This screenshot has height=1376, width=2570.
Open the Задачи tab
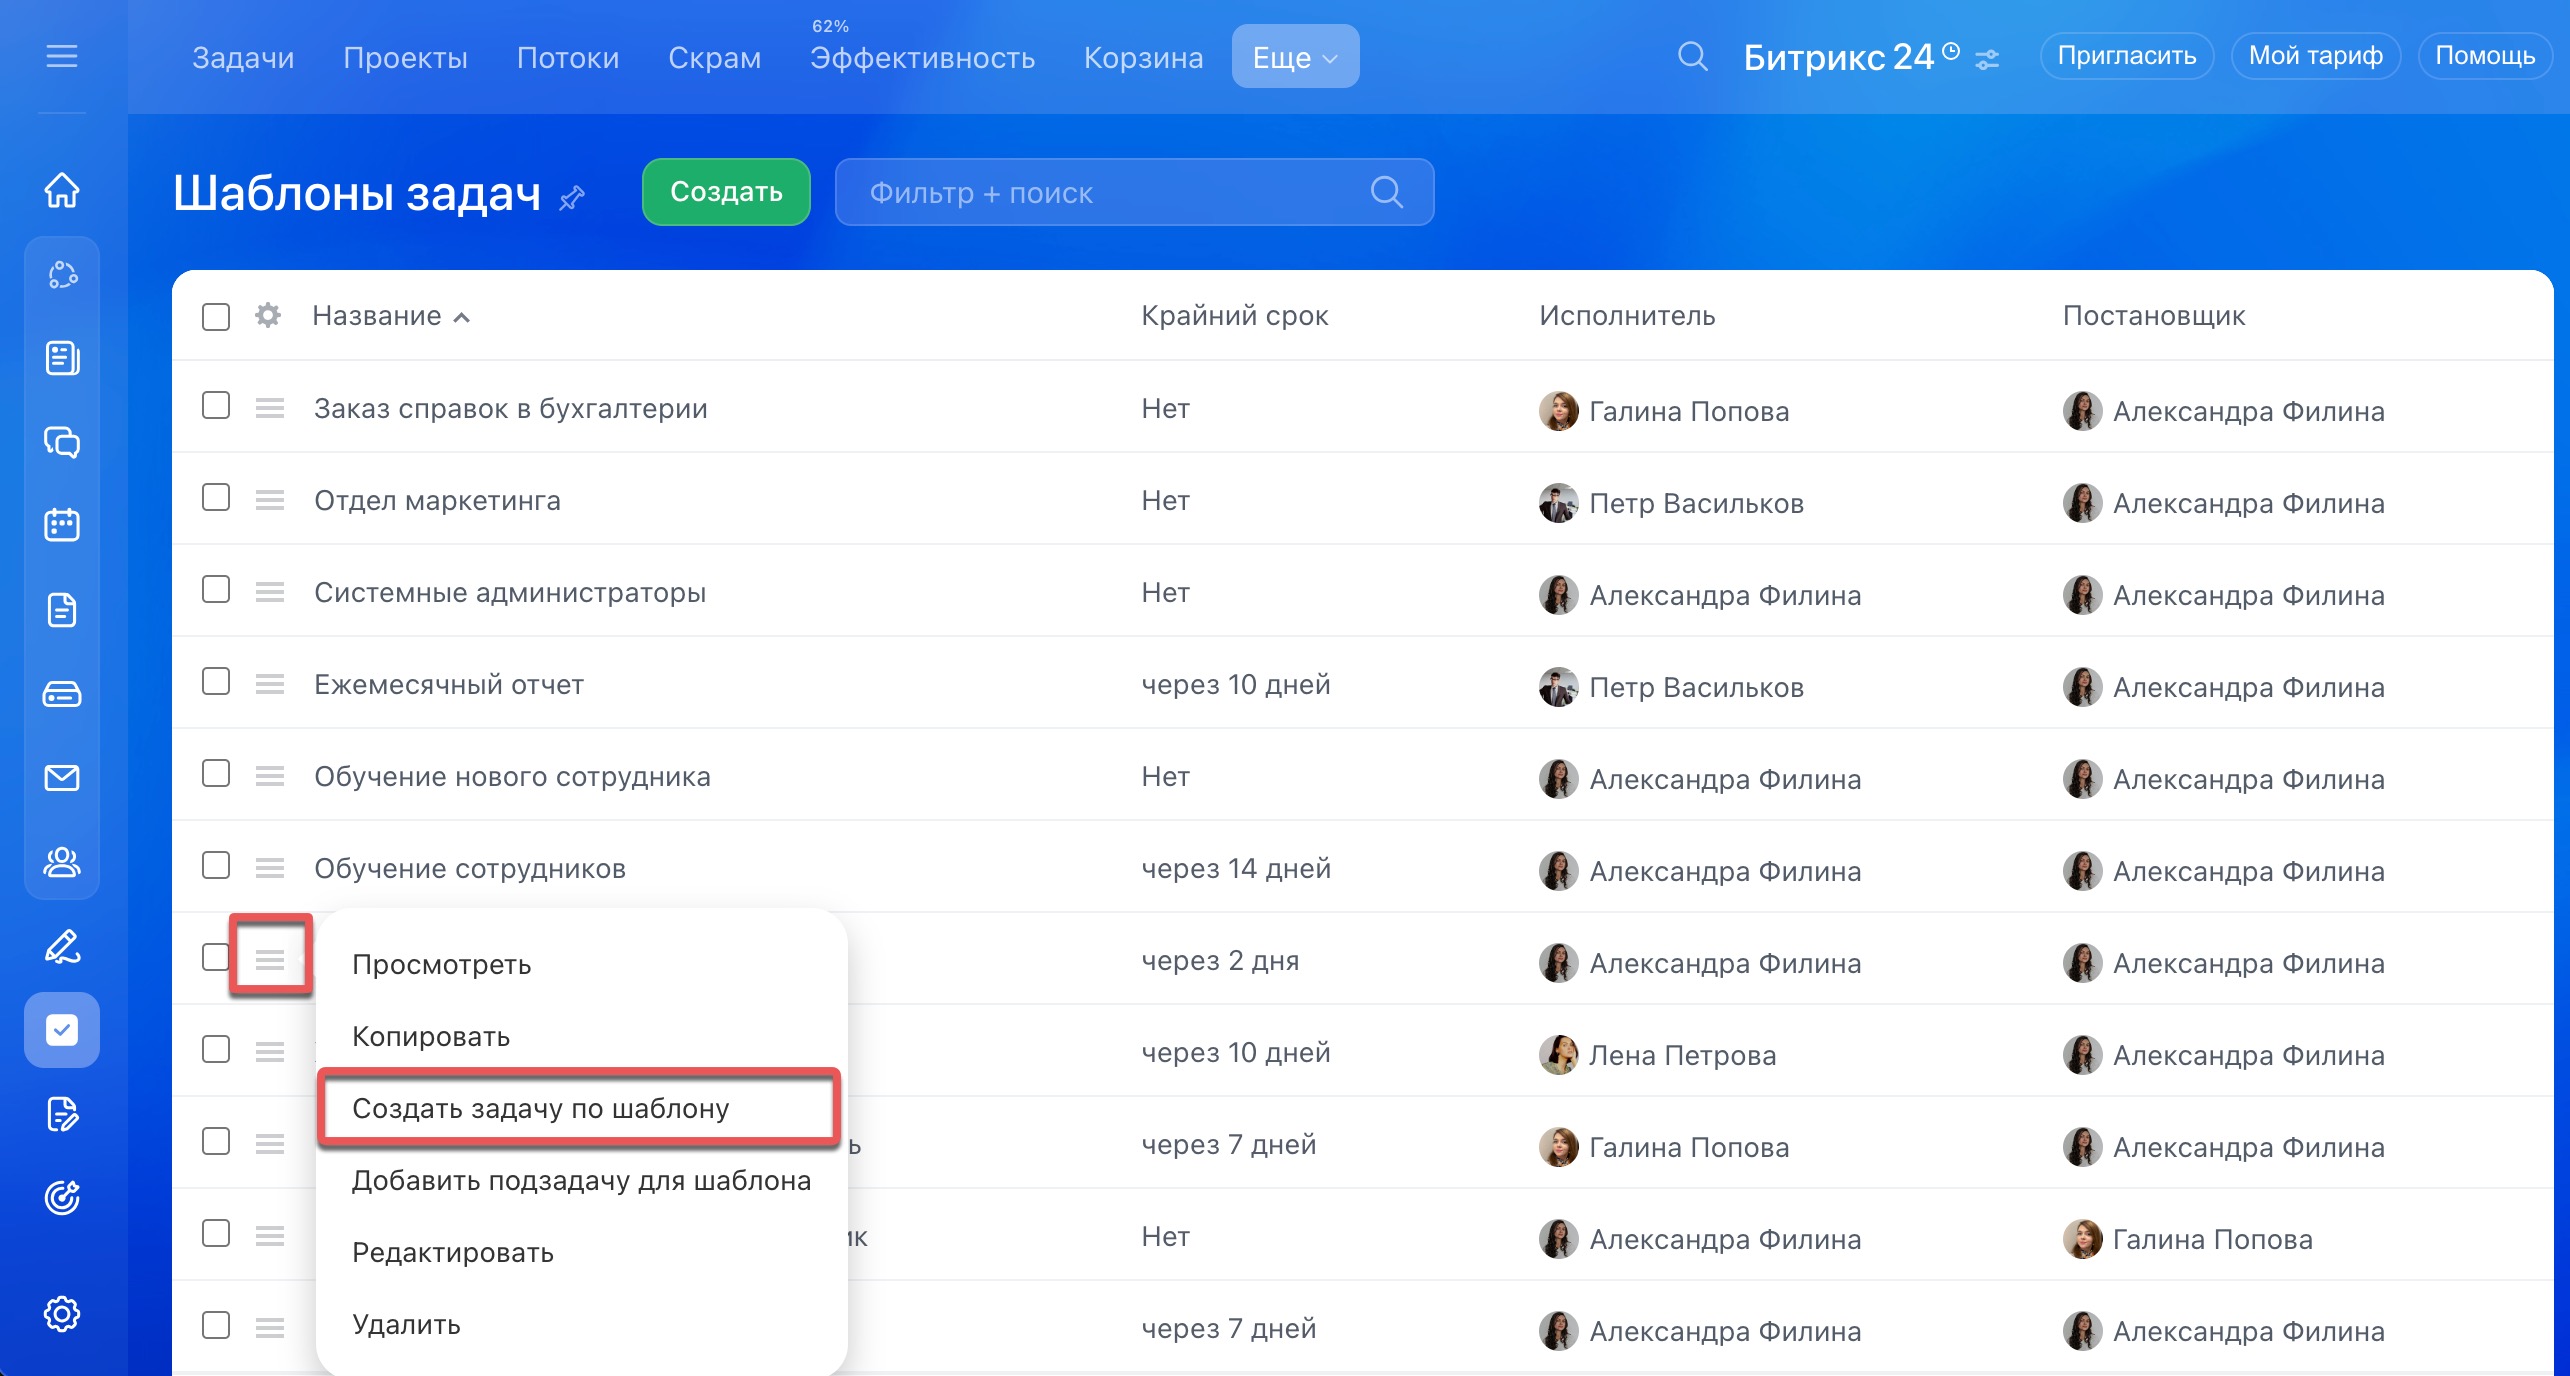tap(243, 58)
